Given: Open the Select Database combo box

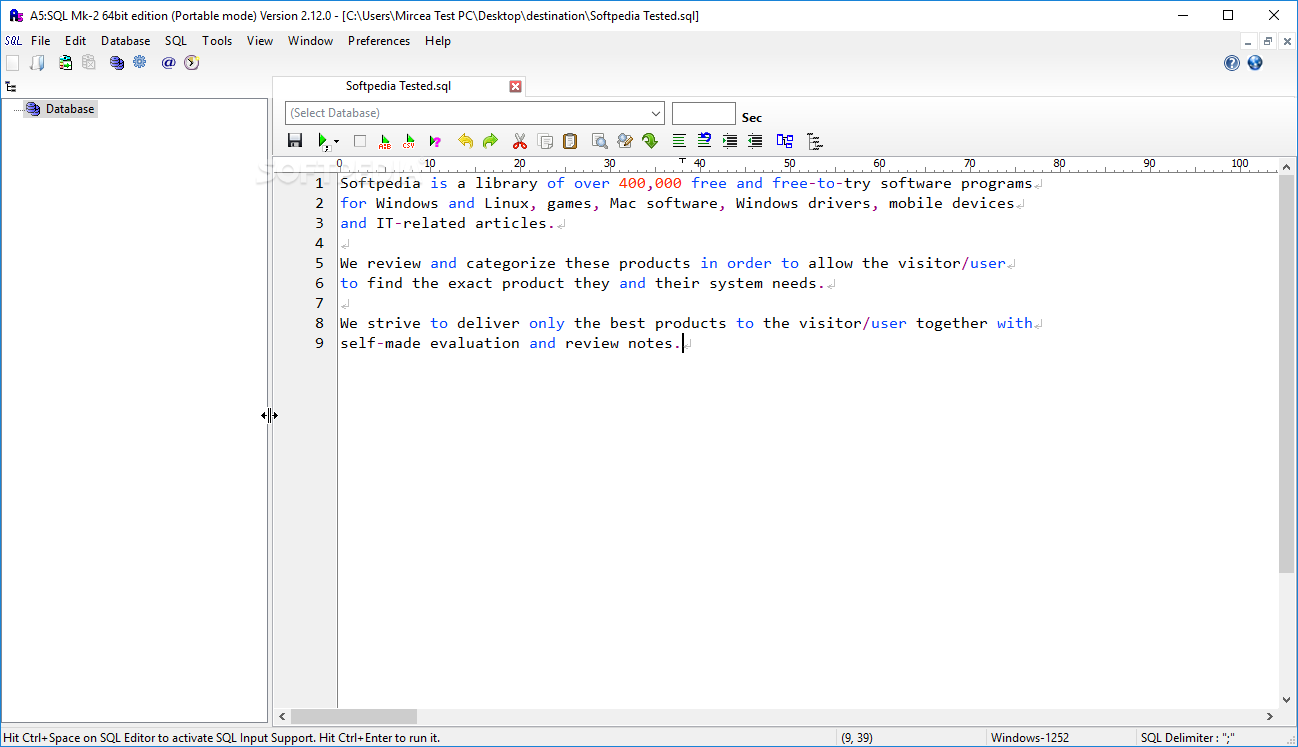Looking at the screenshot, I should coord(475,113).
